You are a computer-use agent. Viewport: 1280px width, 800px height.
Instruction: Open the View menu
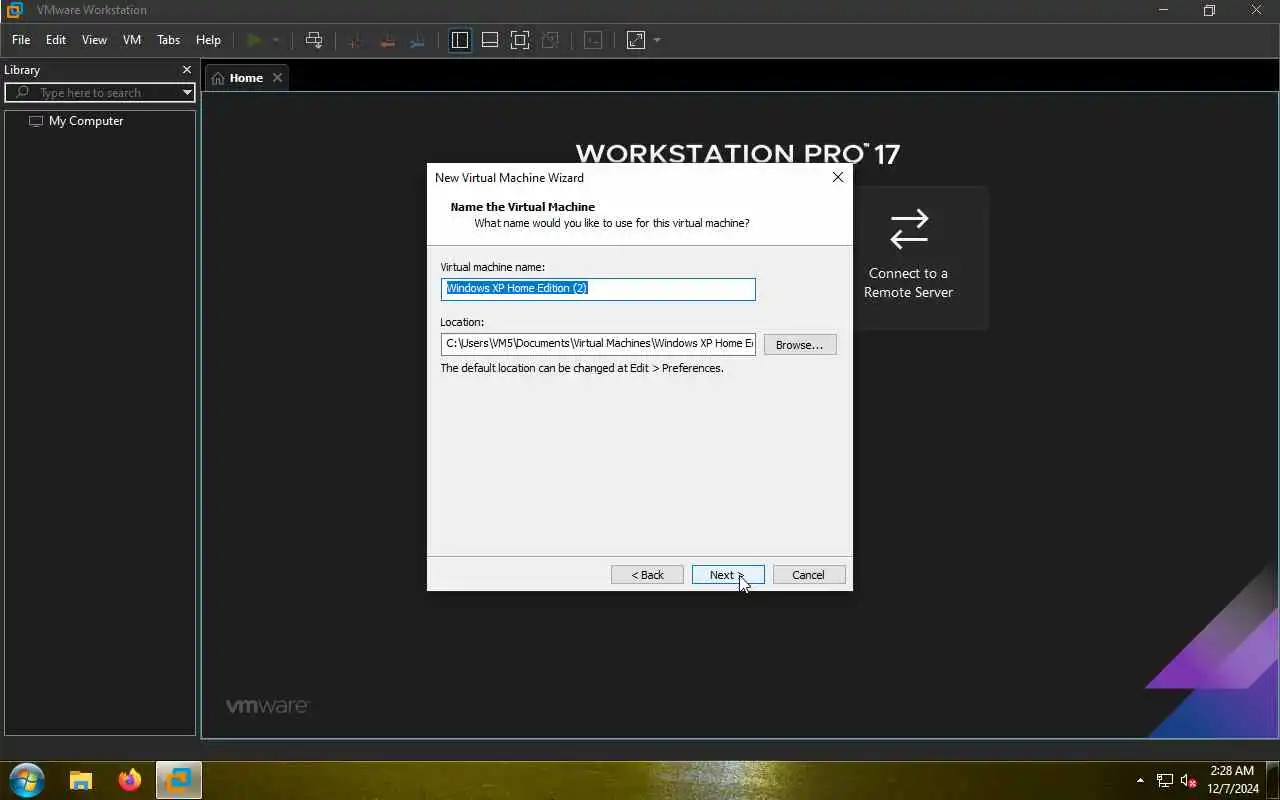coord(94,40)
